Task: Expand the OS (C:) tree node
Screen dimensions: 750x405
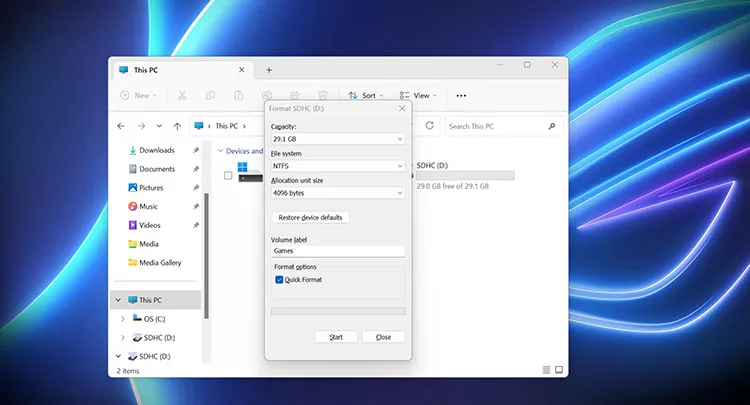Action: (122, 319)
